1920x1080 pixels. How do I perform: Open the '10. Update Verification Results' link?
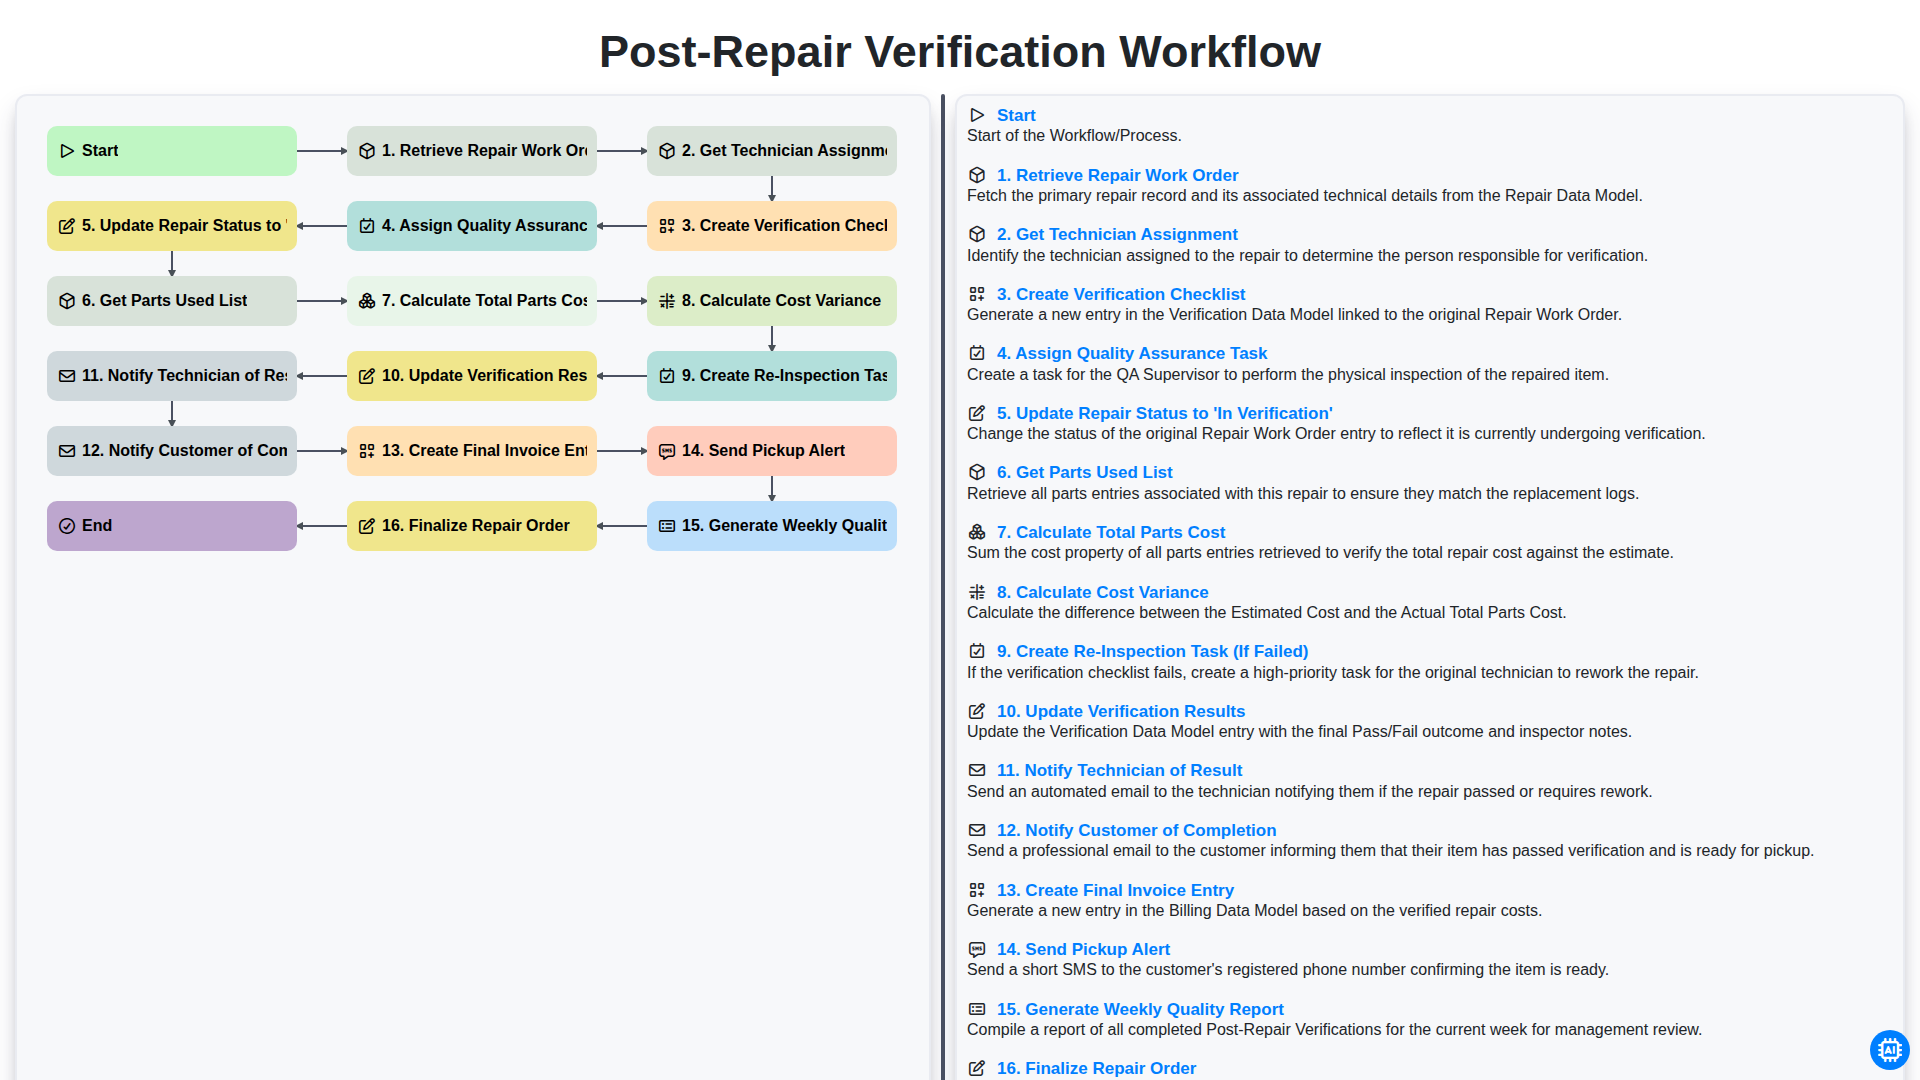(x=1121, y=711)
